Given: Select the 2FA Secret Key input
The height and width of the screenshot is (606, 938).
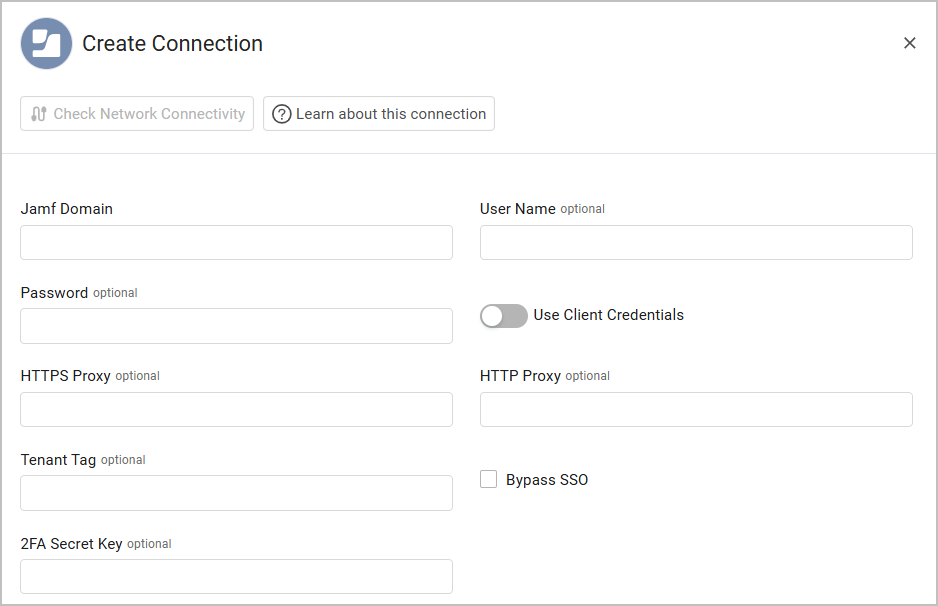Looking at the screenshot, I should pyautogui.click(x=236, y=577).
